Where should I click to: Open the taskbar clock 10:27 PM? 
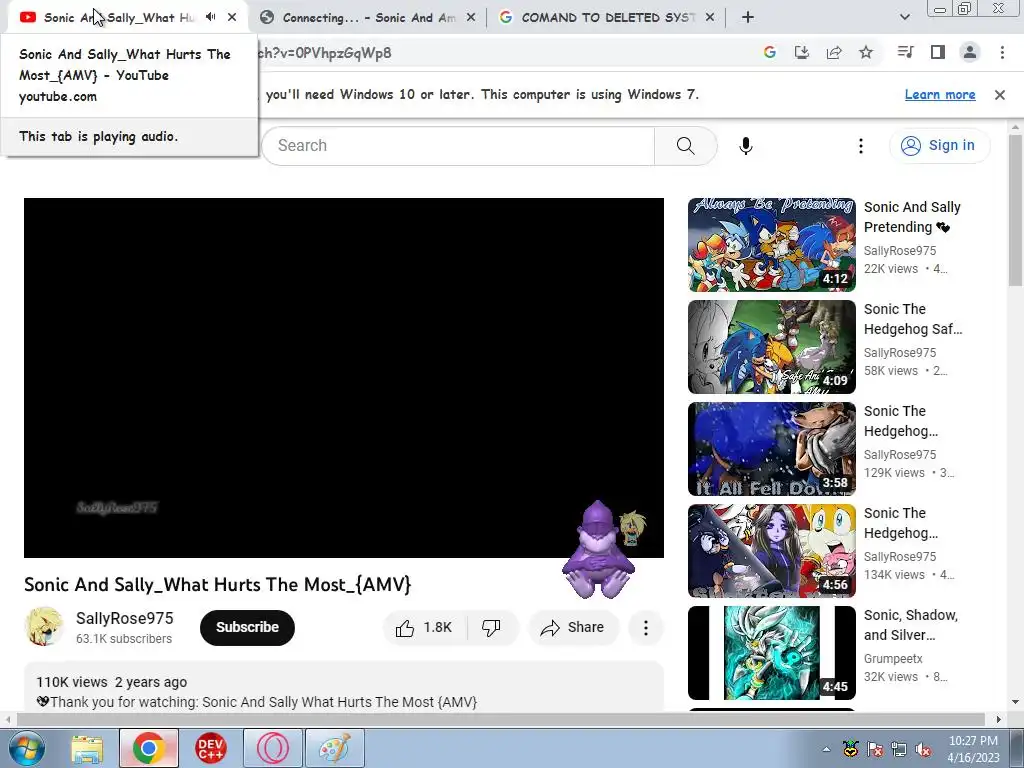tap(973, 749)
